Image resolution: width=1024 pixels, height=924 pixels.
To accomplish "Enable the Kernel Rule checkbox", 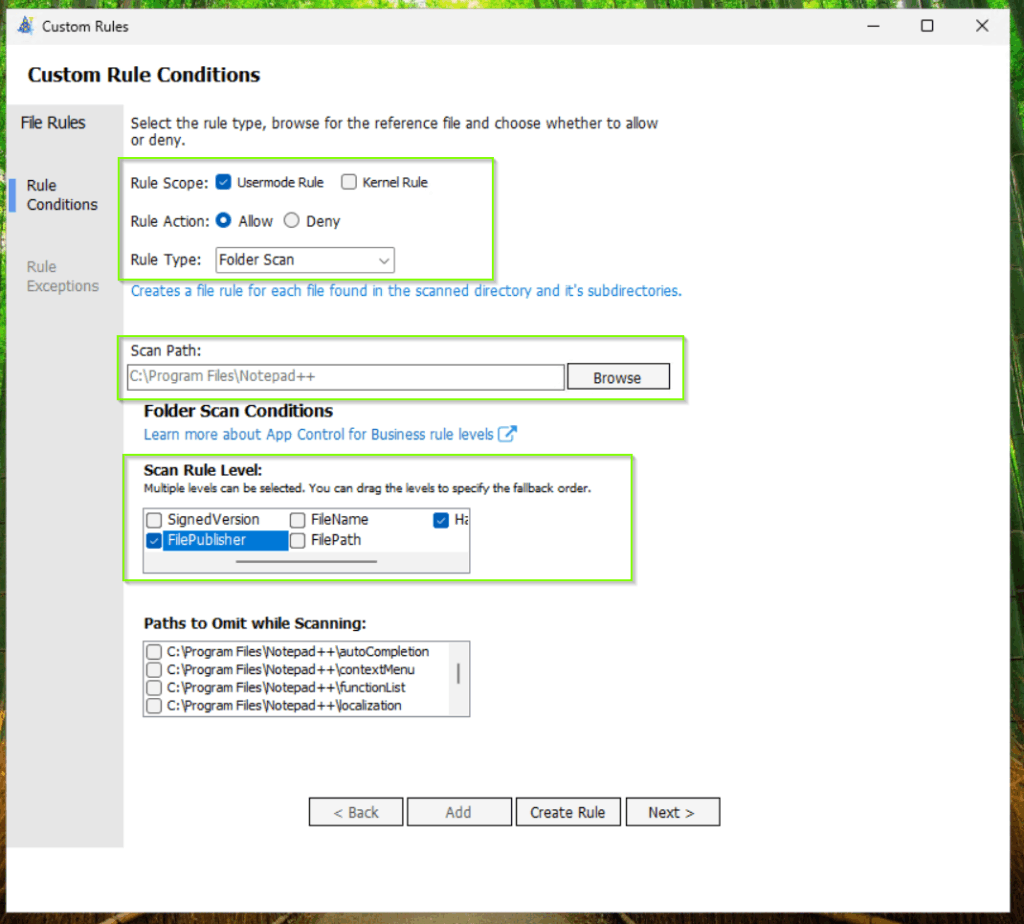I will [x=349, y=182].
